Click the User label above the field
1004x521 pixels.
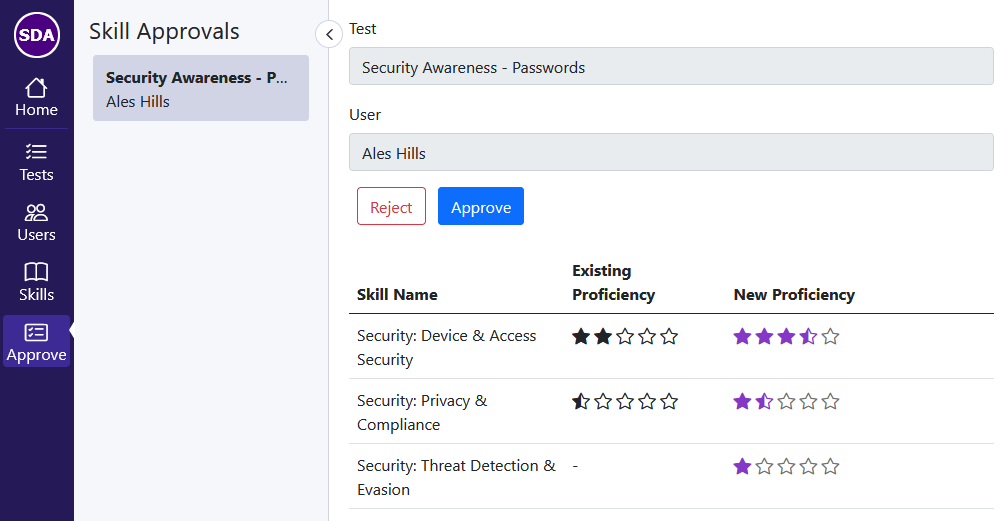[365, 115]
